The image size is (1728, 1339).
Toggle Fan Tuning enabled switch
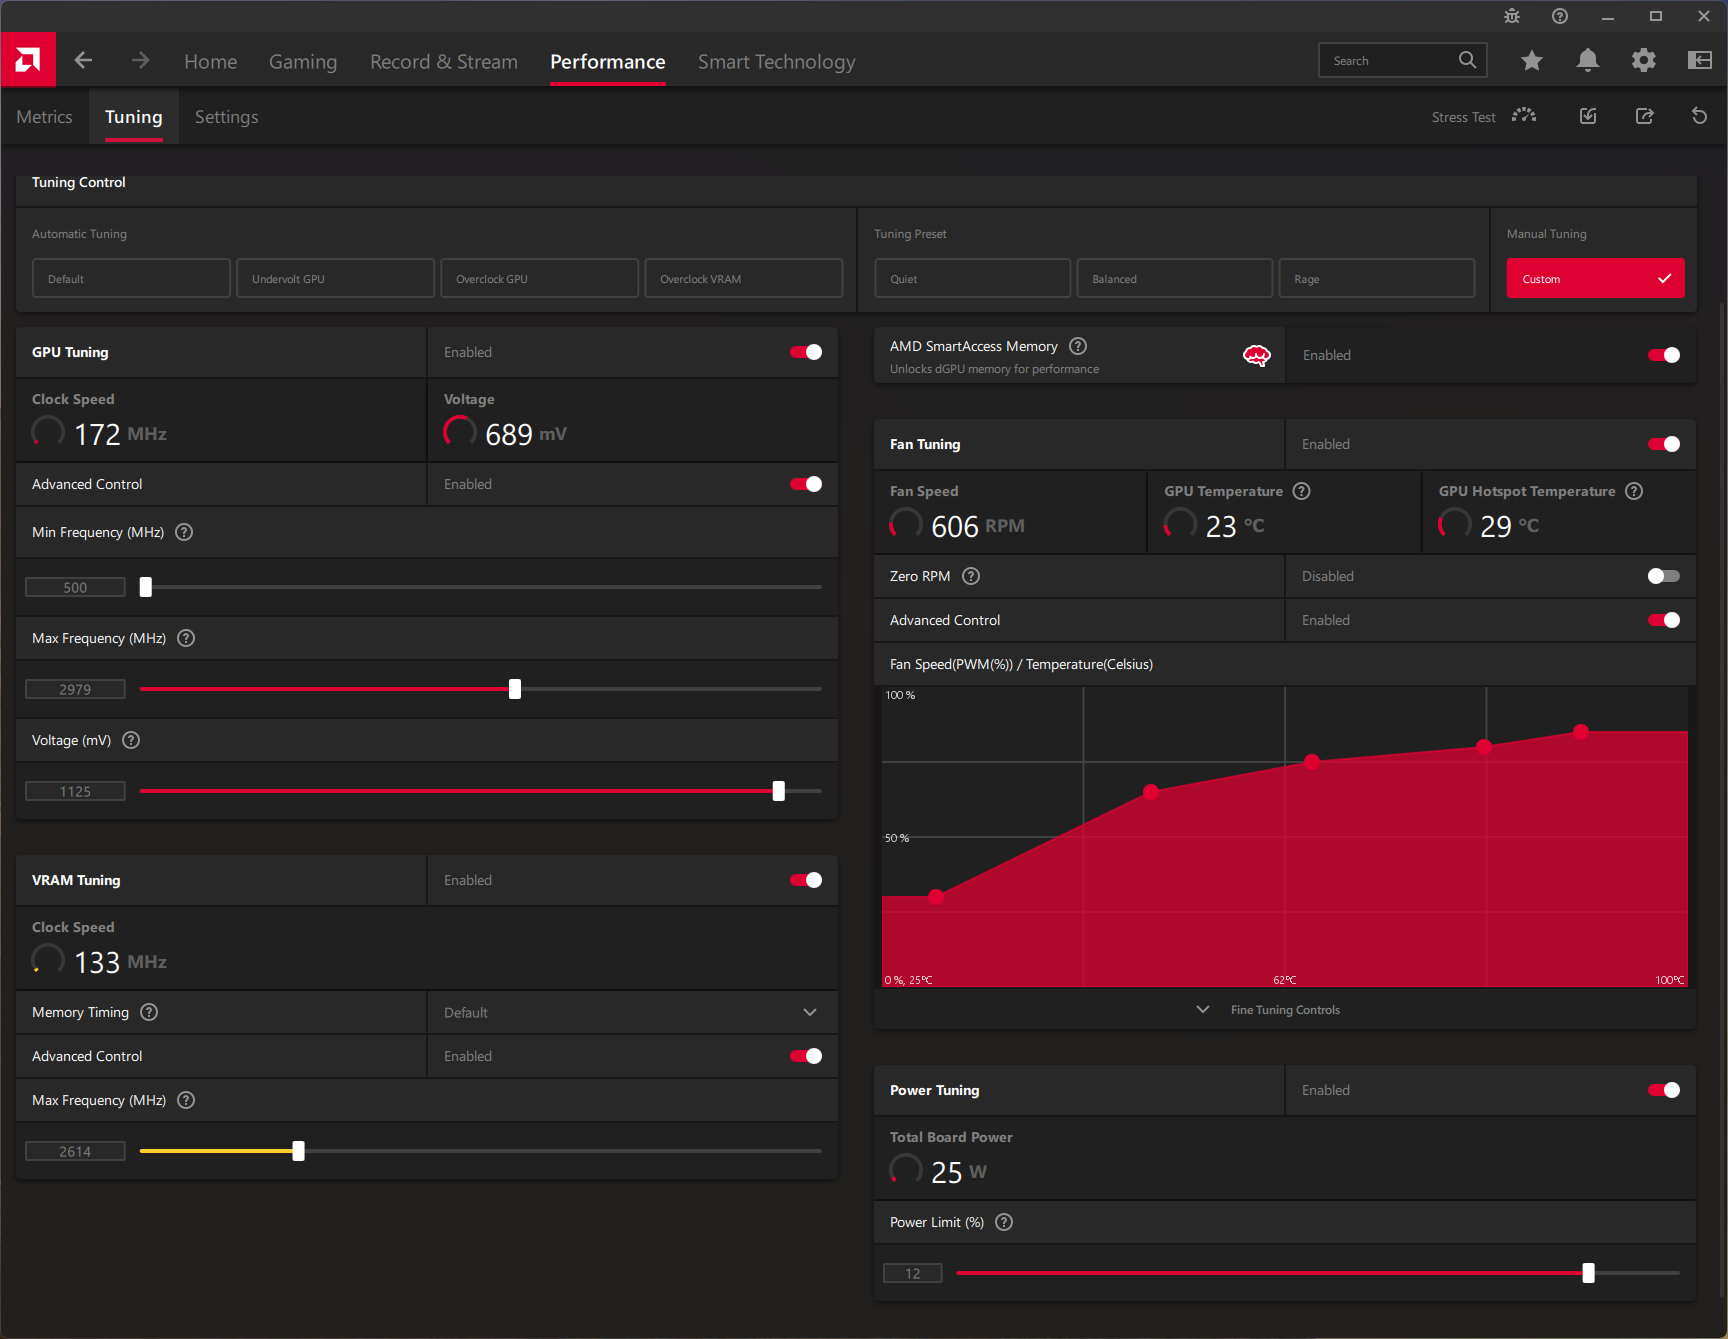[x=1664, y=444]
